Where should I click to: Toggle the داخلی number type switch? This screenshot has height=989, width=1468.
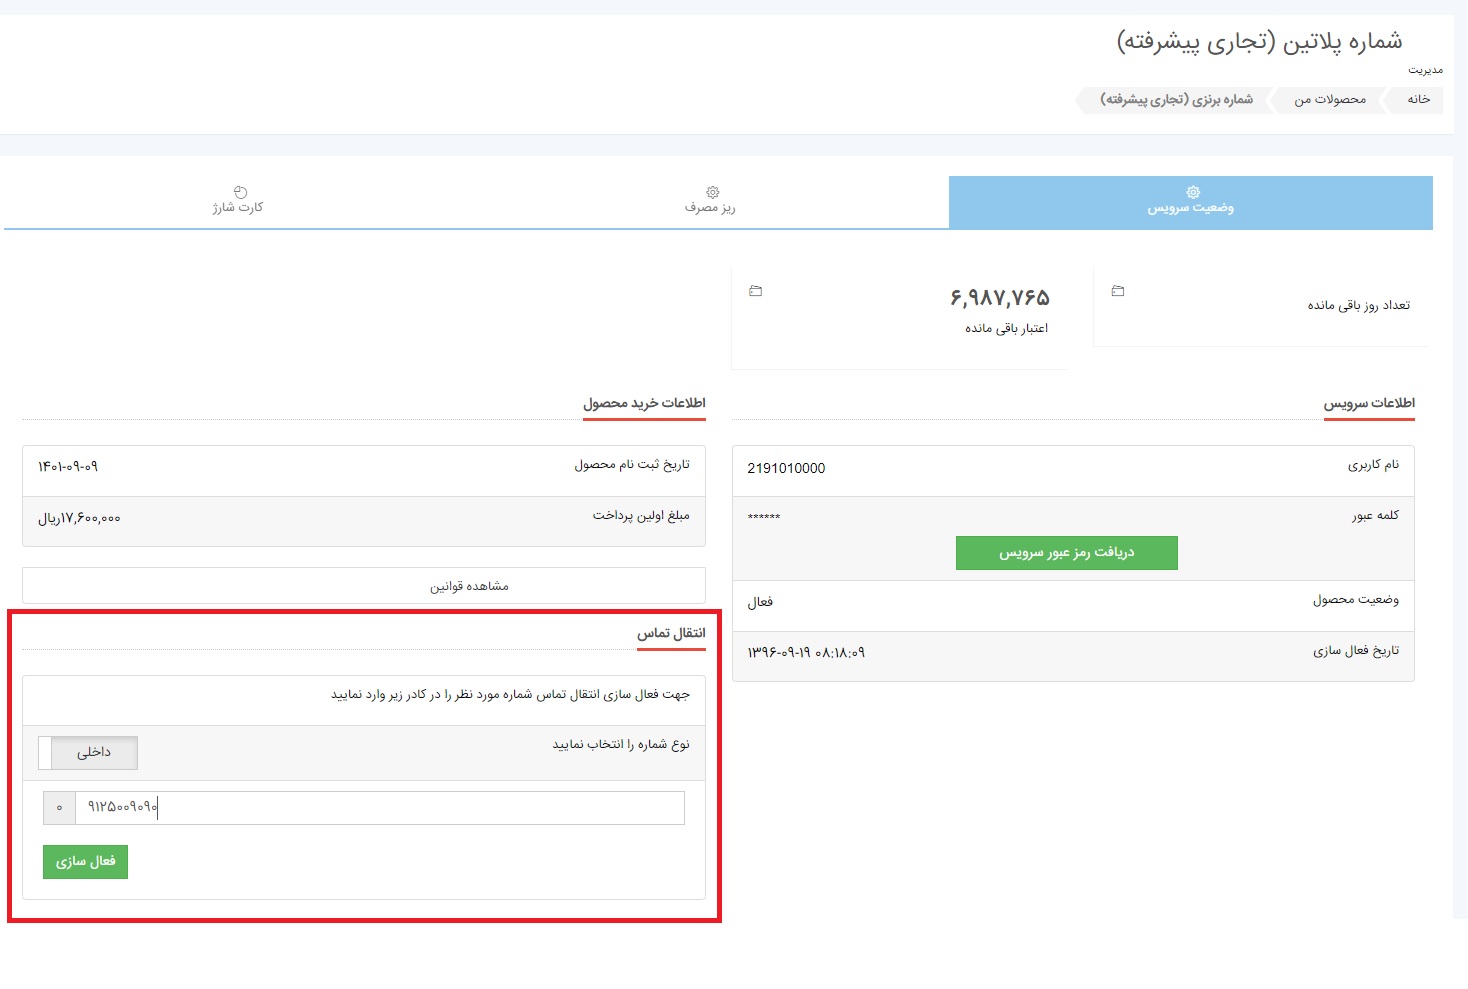pos(88,752)
